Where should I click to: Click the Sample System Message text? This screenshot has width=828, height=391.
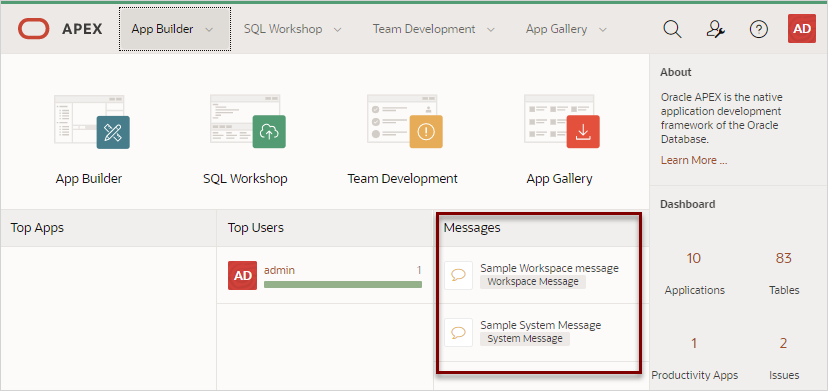pos(541,325)
